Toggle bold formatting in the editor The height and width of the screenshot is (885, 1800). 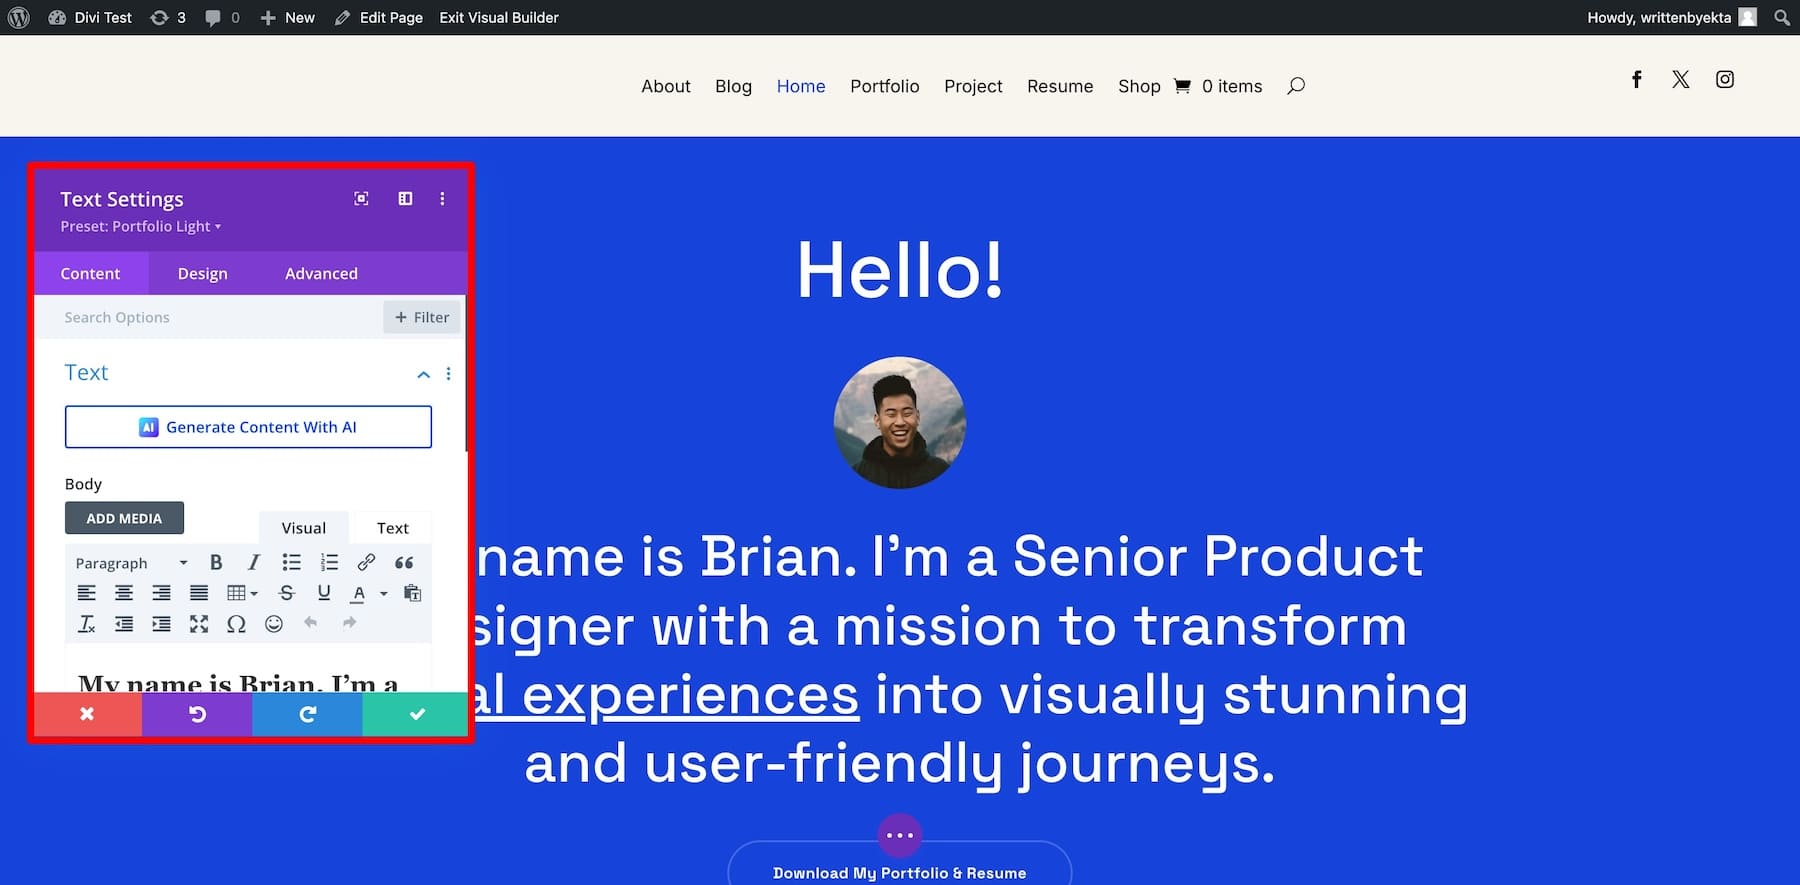point(216,563)
